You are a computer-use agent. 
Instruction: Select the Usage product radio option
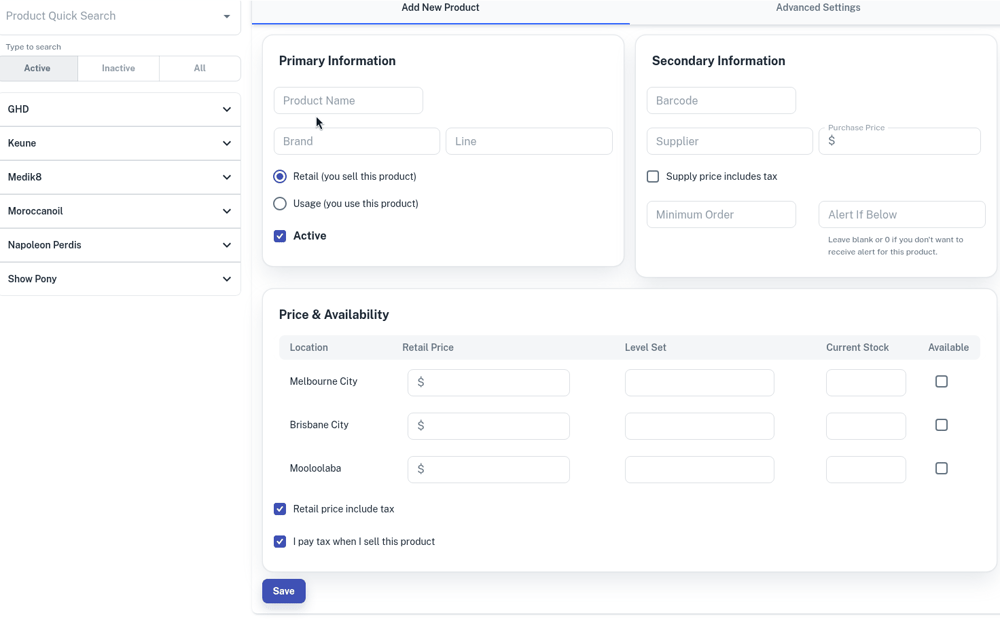click(x=280, y=204)
